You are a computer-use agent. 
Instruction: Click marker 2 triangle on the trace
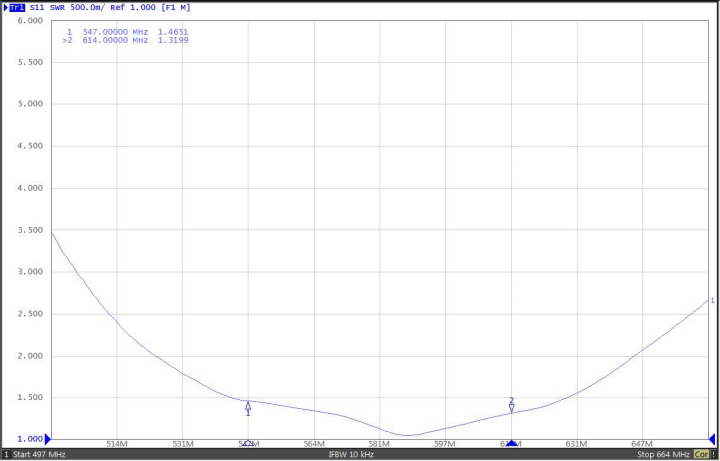(511, 406)
